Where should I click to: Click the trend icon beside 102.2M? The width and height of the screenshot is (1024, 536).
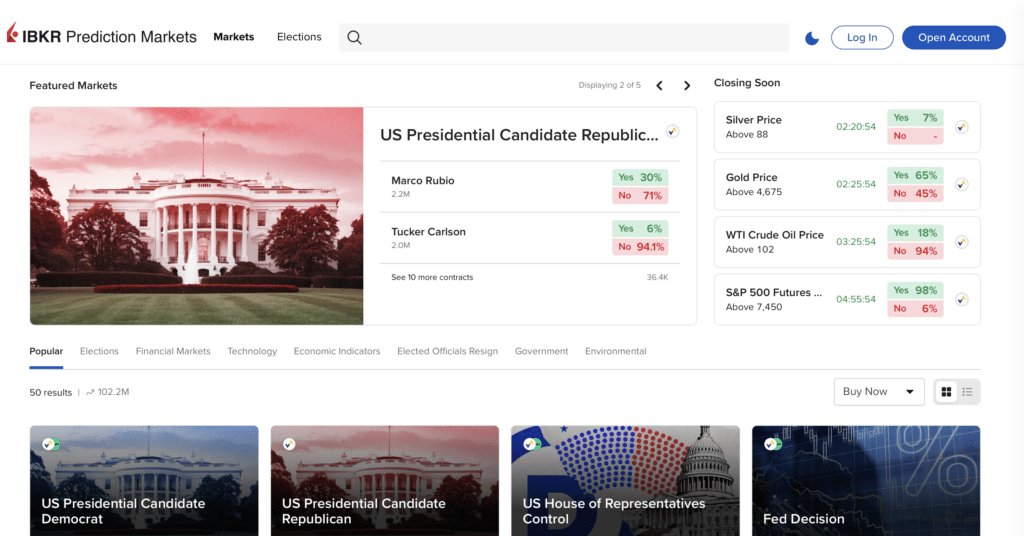[90, 392]
